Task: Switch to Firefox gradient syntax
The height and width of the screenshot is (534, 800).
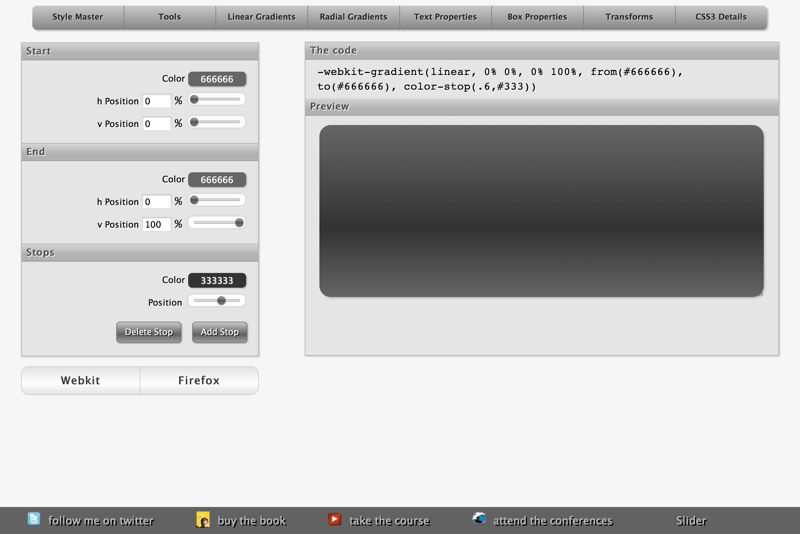Action: tap(199, 381)
